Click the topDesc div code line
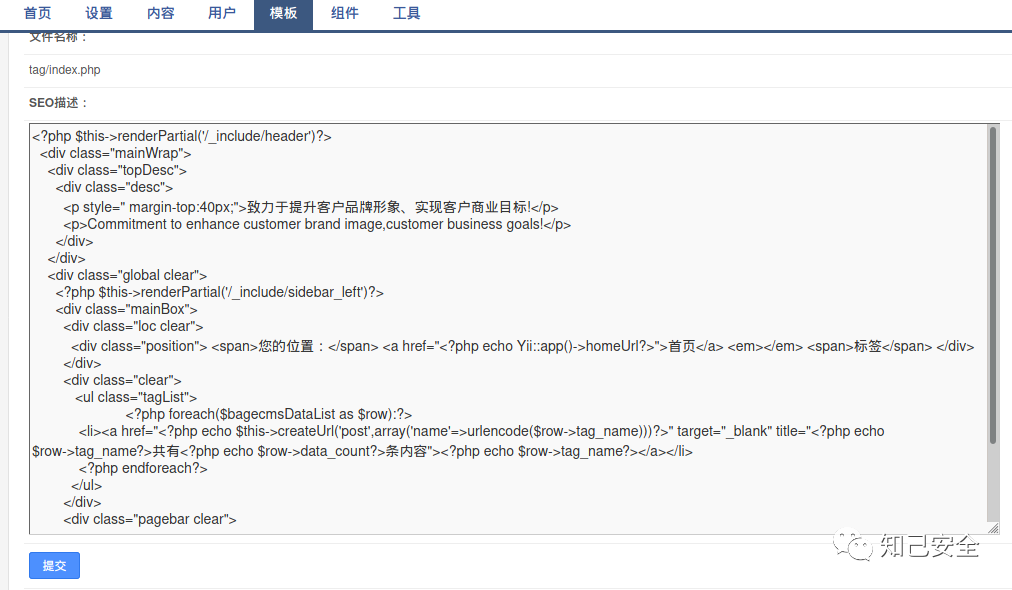This screenshot has width=1012, height=590. point(117,170)
